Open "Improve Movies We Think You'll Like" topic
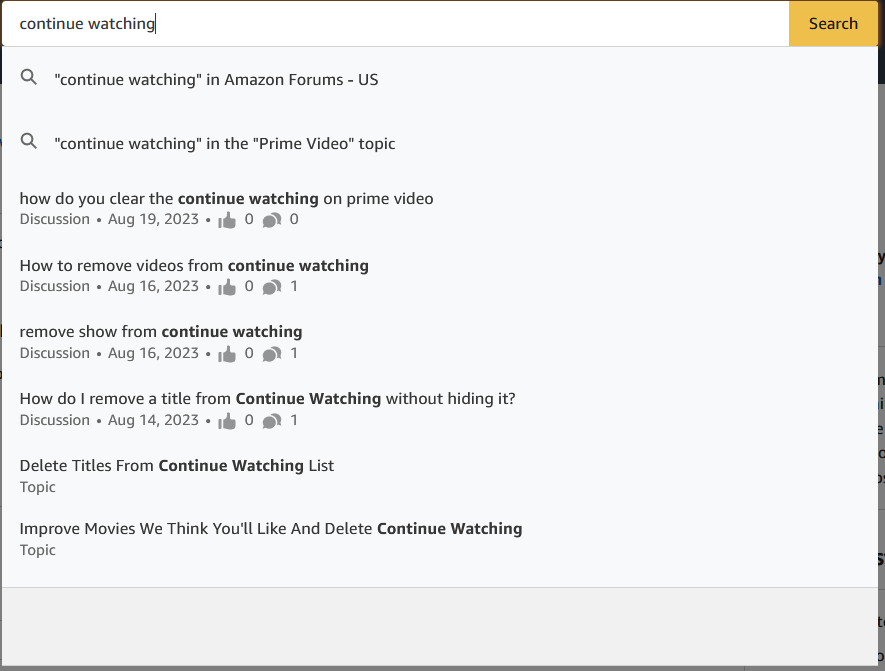The width and height of the screenshot is (885, 671). coord(271,529)
